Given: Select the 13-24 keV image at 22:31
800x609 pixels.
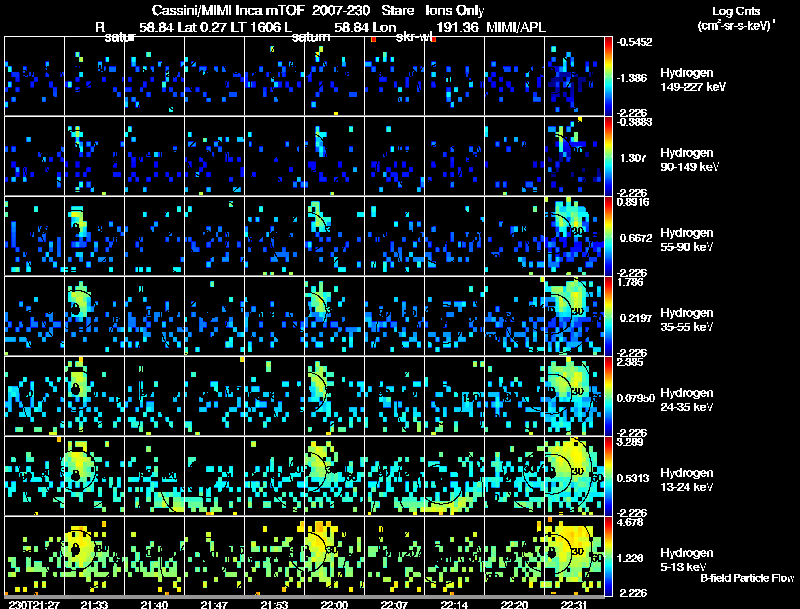Looking at the screenshot, I should pos(574,475).
